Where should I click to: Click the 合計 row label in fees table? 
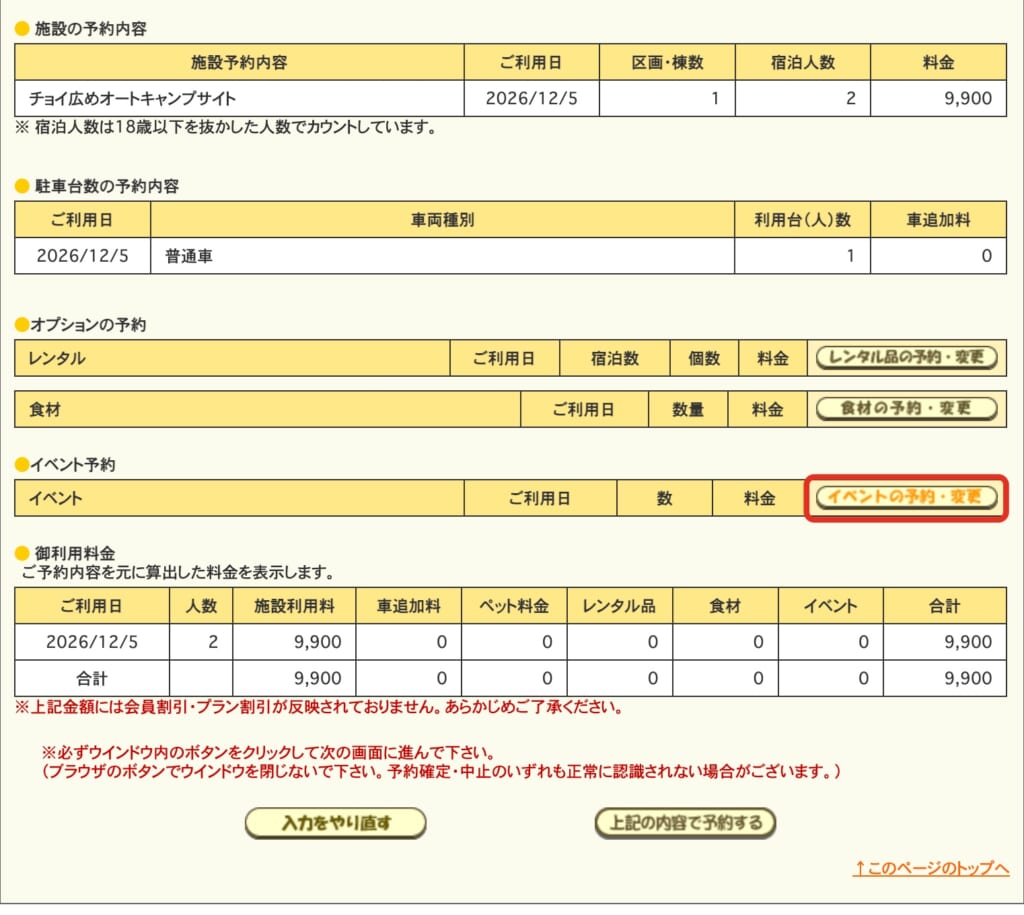91,679
